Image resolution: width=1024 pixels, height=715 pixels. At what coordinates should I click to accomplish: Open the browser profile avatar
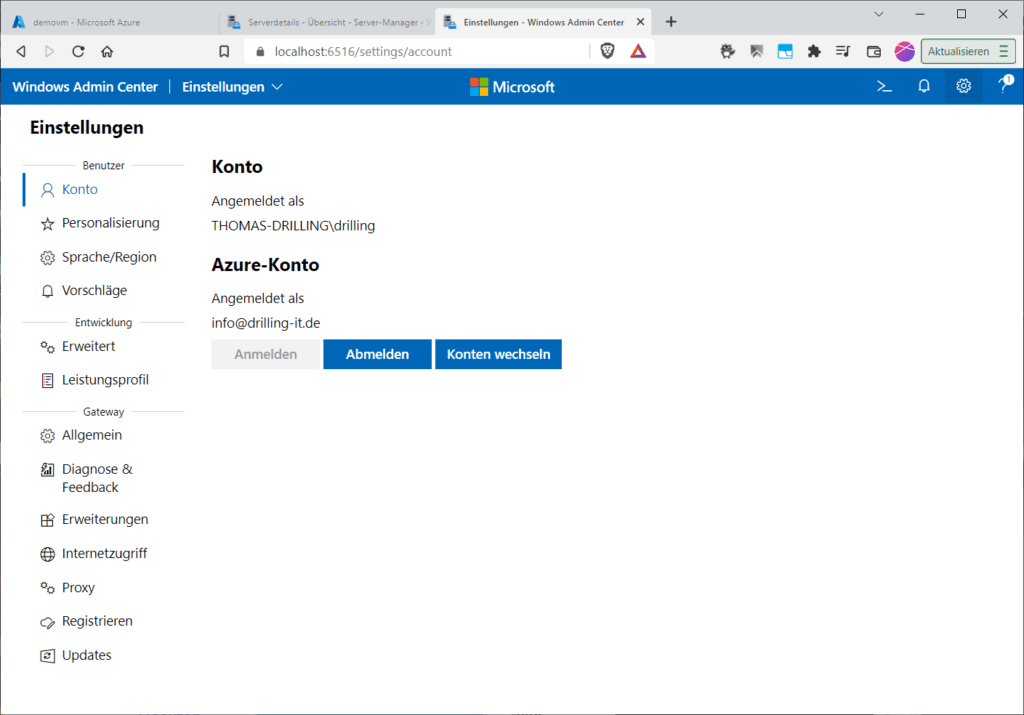pyautogui.click(x=904, y=51)
